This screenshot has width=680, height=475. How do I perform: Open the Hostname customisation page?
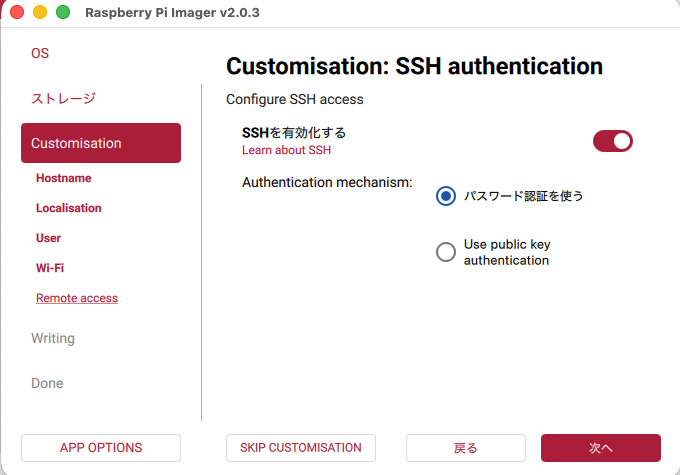[x=63, y=178]
